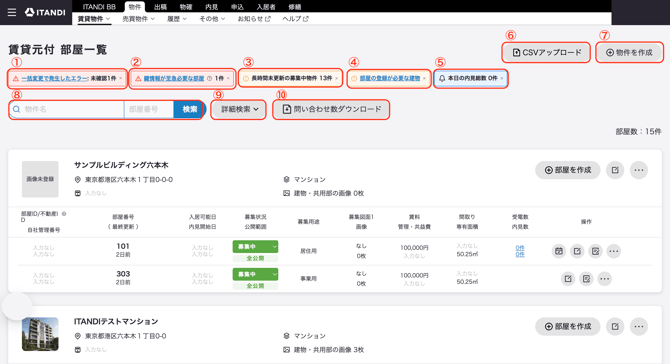Click the edit-note icon in room 101 row
This screenshot has width=670, height=364.
pyautogui.click(x=595, y=251)
